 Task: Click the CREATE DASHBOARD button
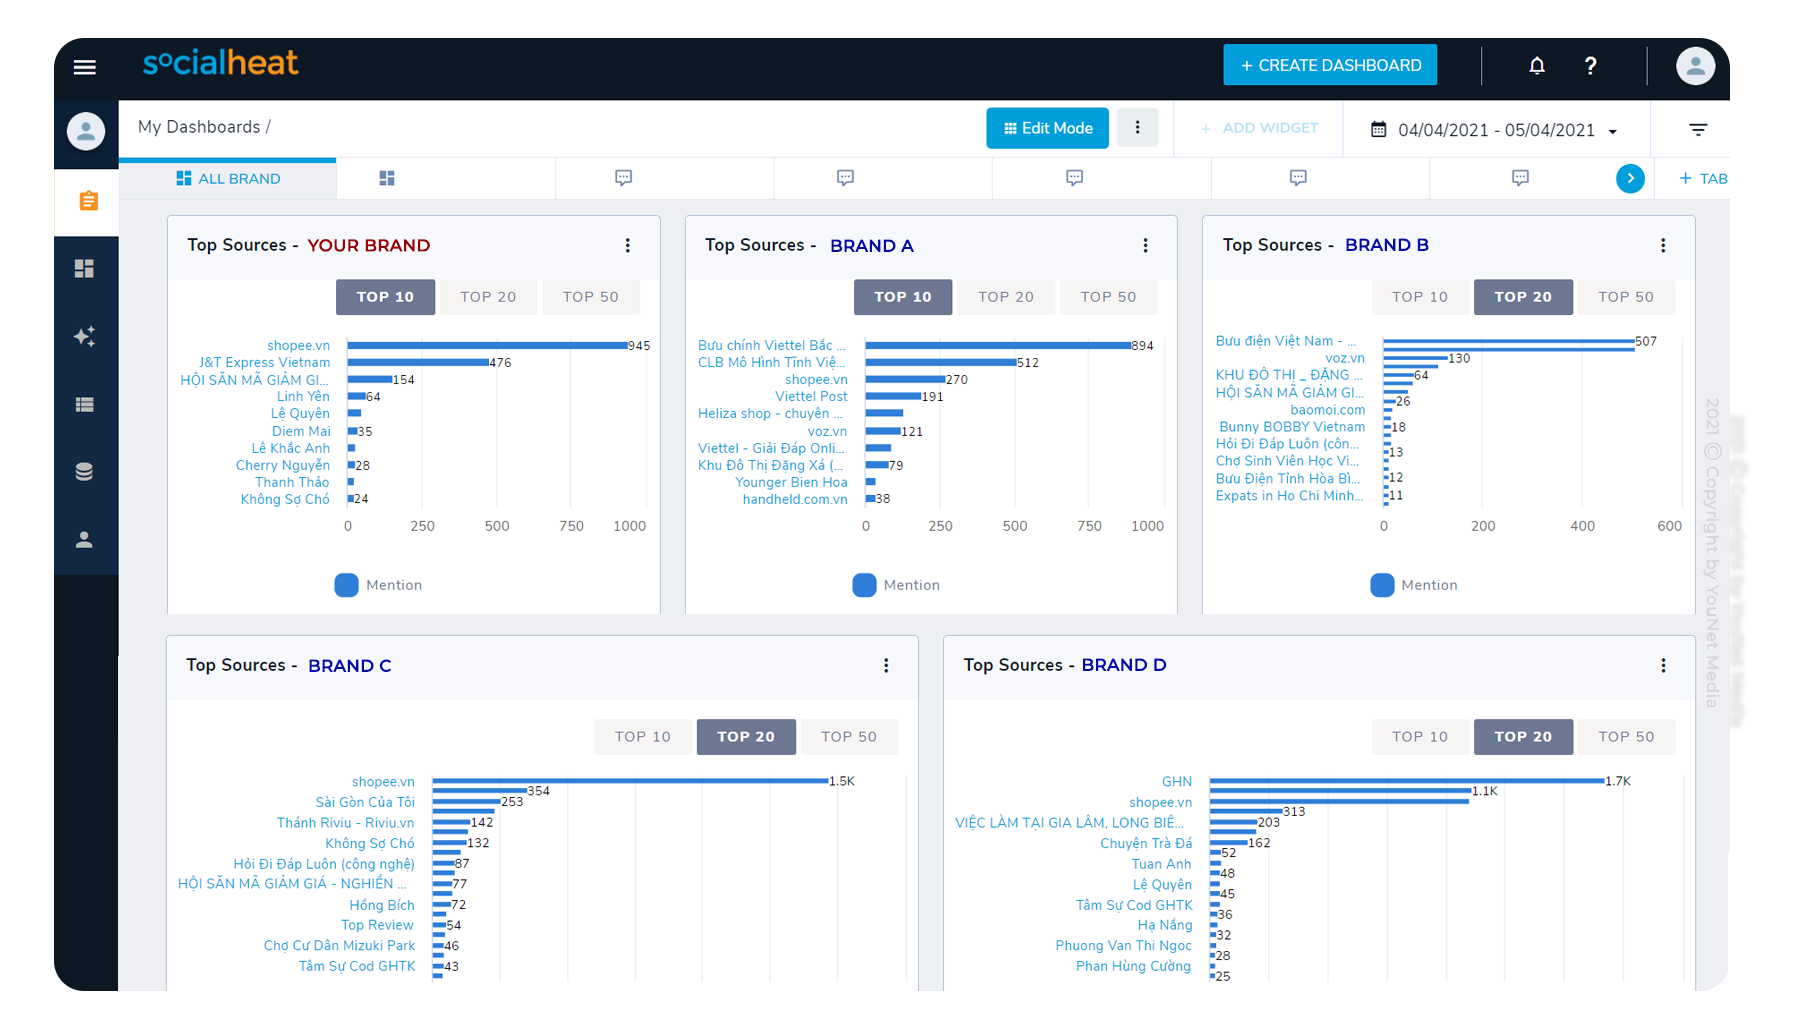click(x=1330, y=65)
